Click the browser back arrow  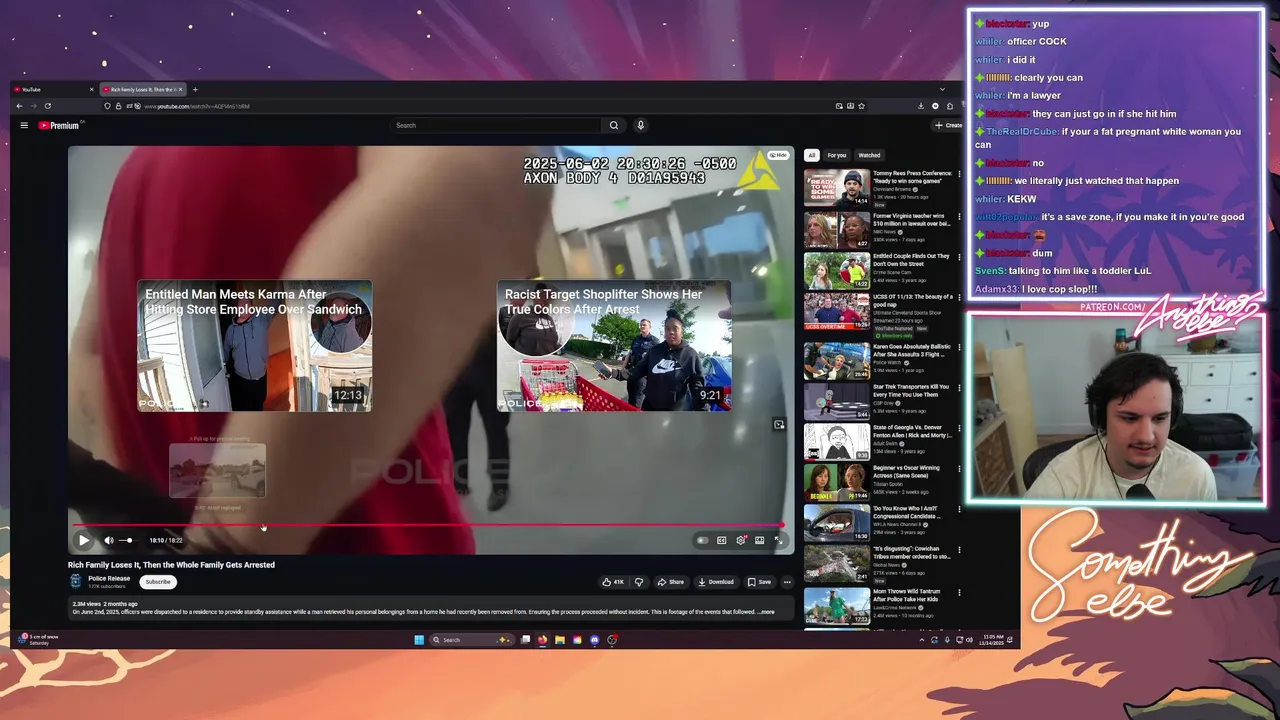tap(19, 106)
